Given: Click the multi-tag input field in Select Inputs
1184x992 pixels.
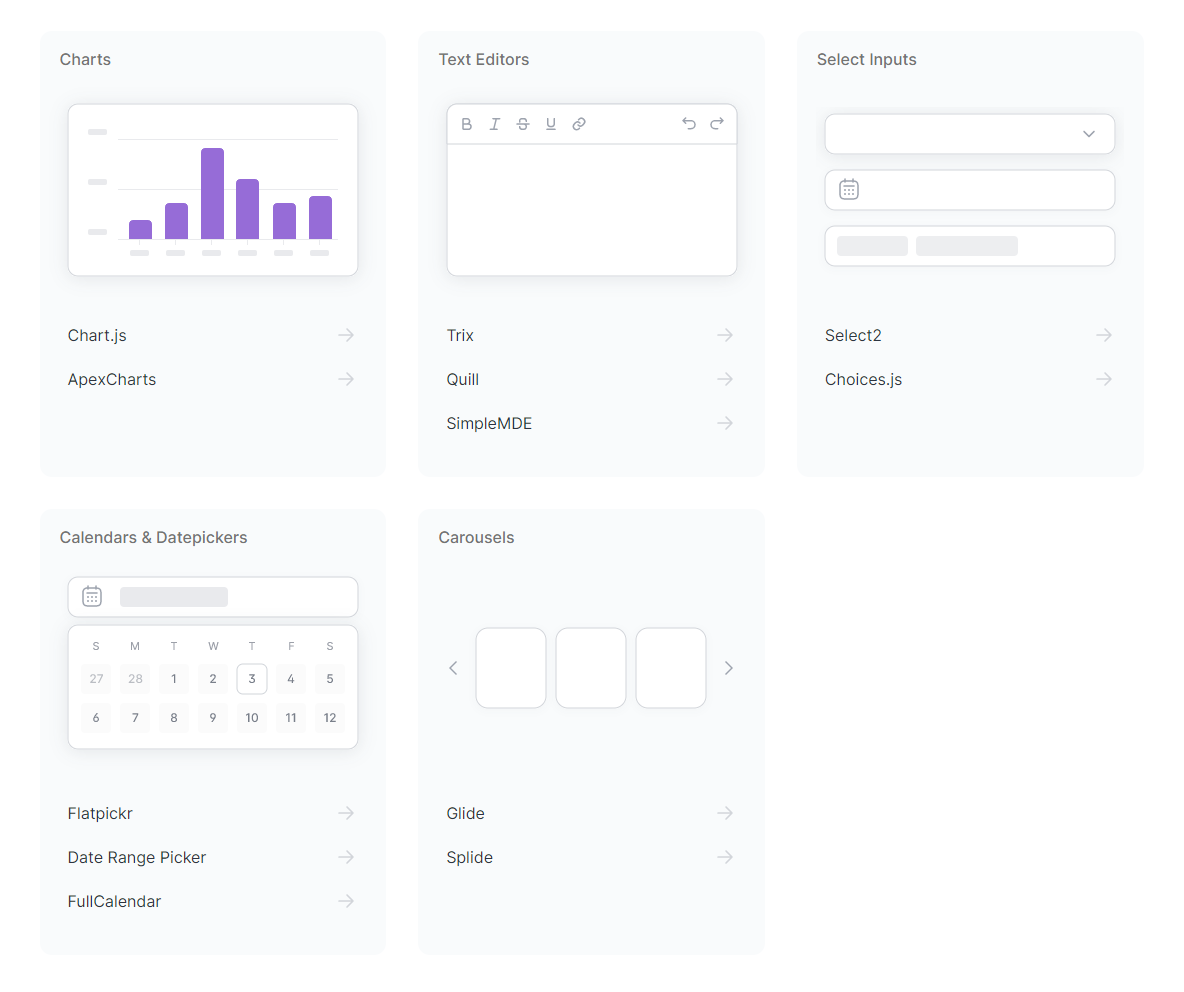Looking at the screenshot, I should (970, 246).
